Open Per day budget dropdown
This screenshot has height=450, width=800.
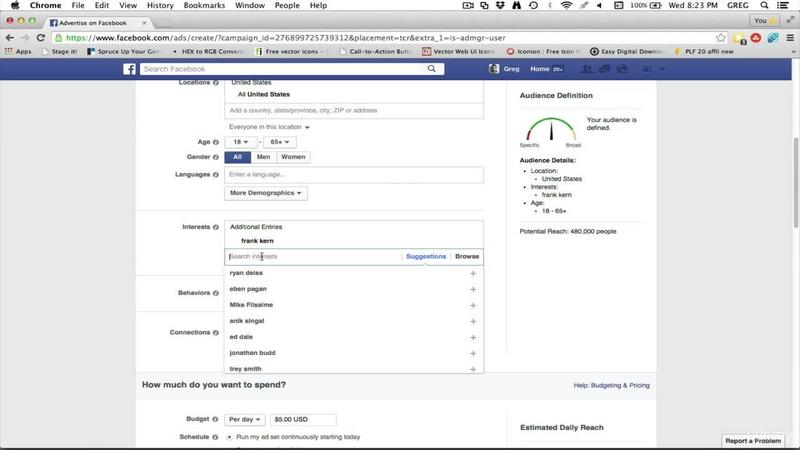[244, 419]
